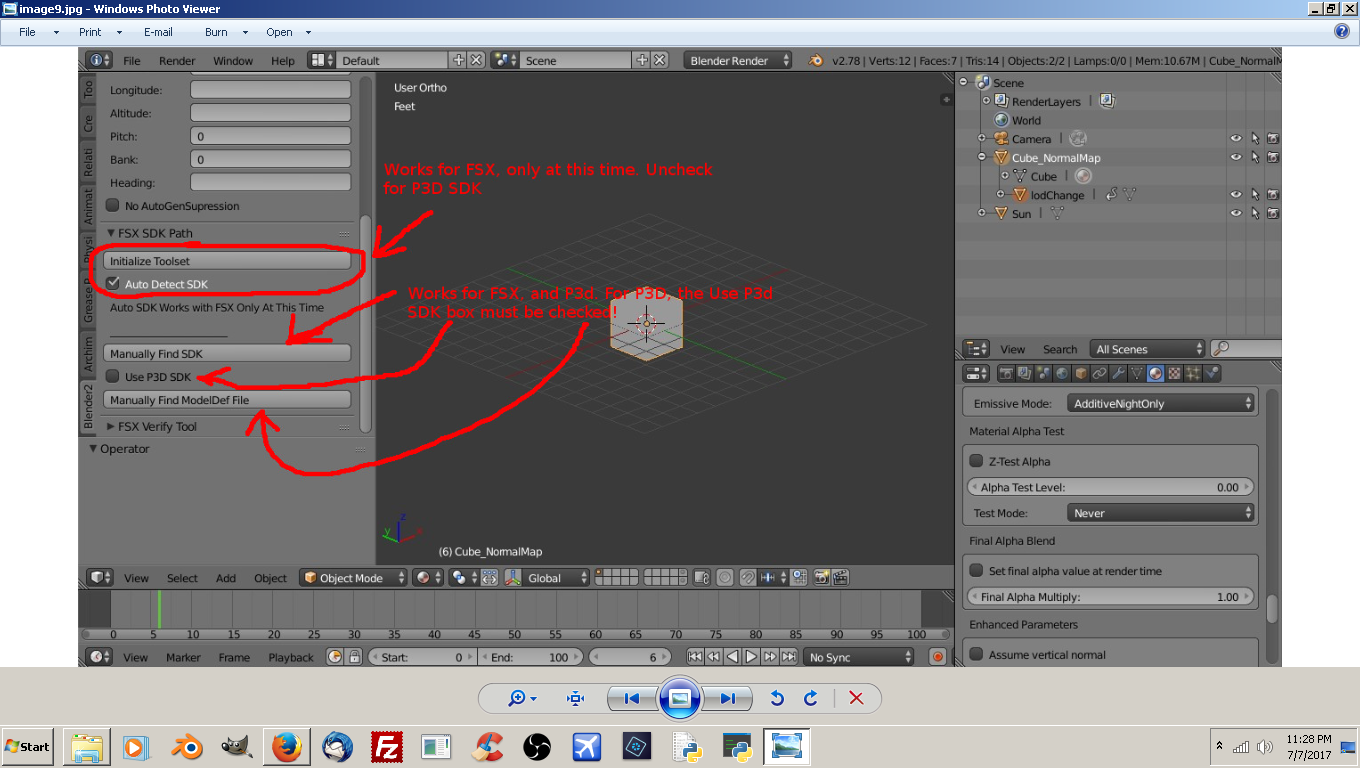Open the Modifiers wrench tab icon
This screenshot has height=768, width=1360.
[x=1118, y=373]
